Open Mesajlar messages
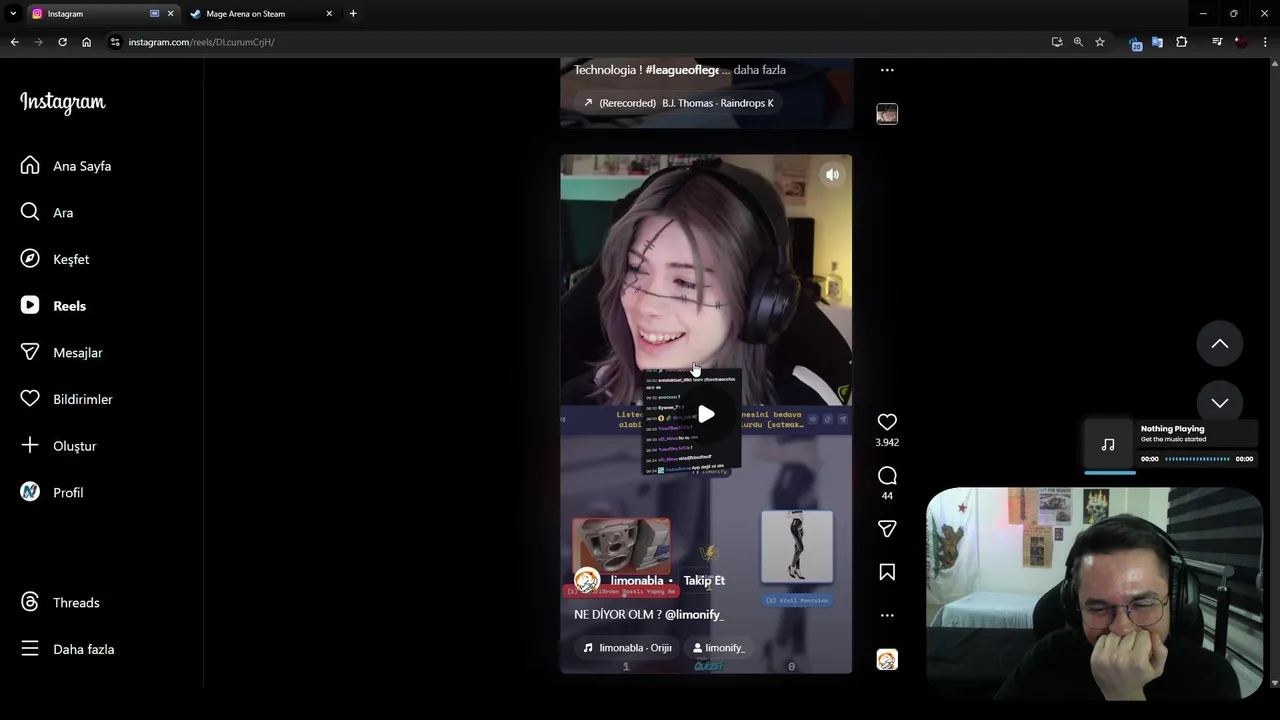The width and height of the screenshot is (1280, 720). point(62,352)
